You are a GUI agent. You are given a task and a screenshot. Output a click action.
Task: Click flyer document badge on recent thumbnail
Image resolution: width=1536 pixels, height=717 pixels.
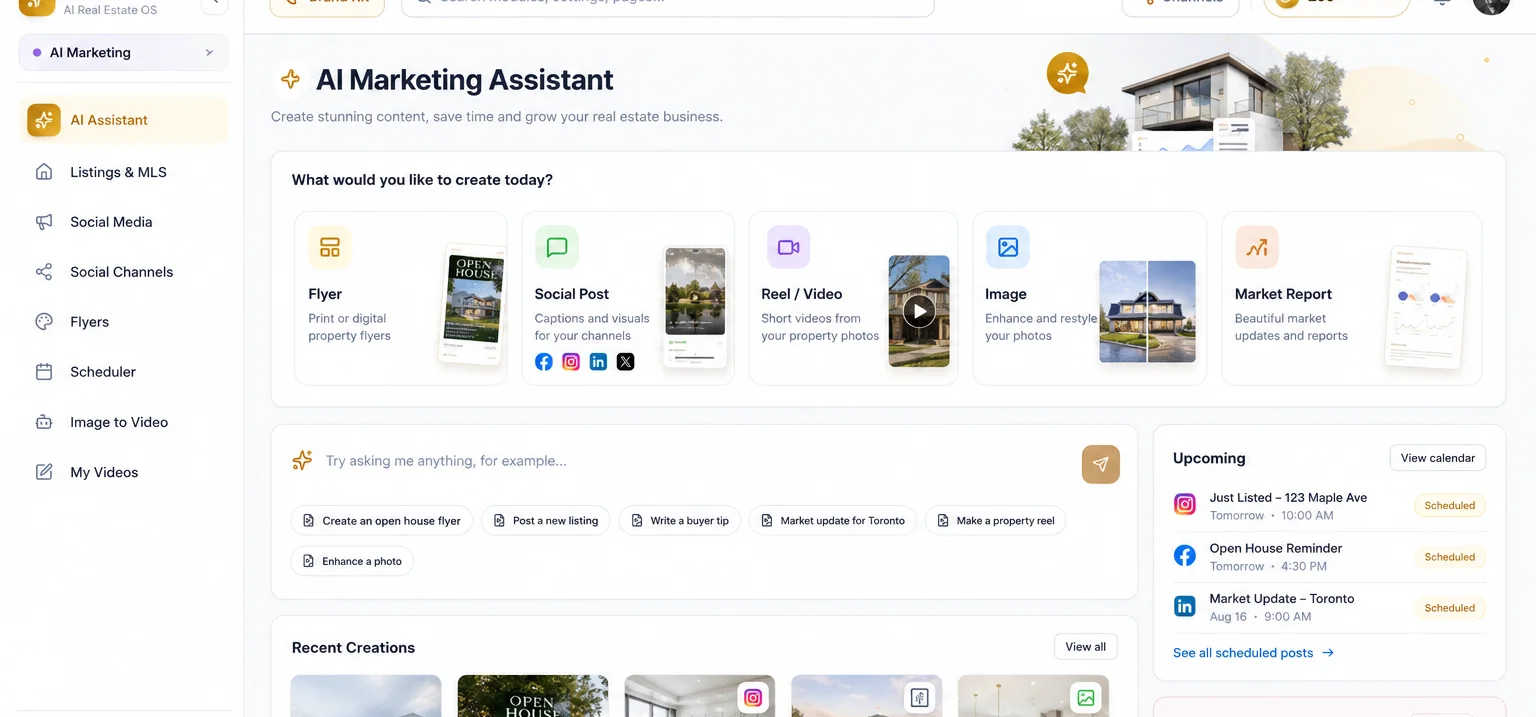click(x=919, y=698)
